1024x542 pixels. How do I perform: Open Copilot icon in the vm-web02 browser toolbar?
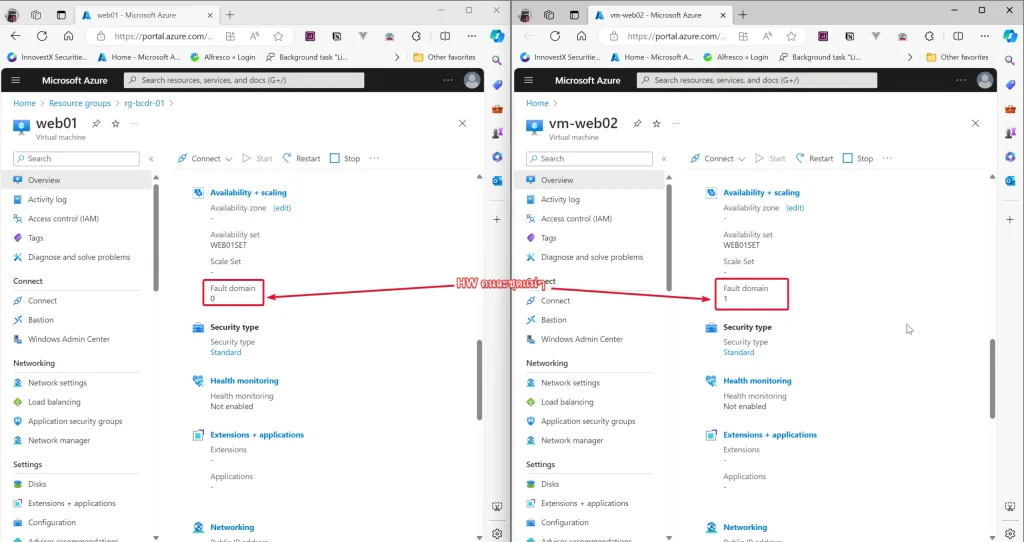click(x=1010, y=36)
